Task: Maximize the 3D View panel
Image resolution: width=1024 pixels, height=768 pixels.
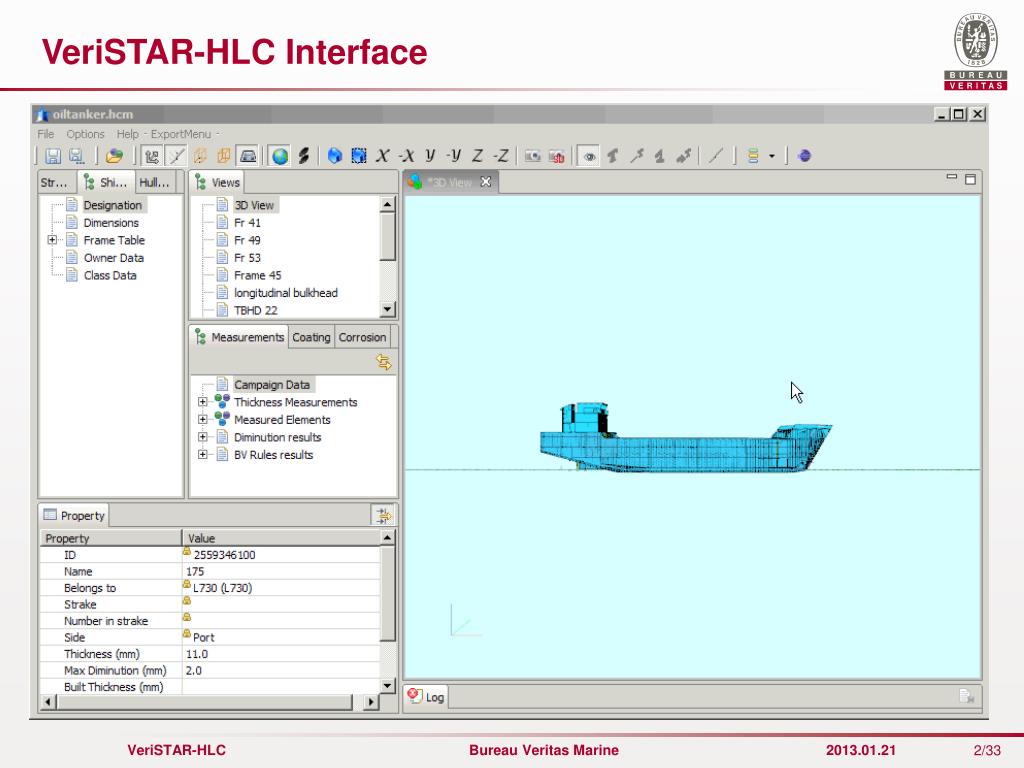Action: [970, 179]
